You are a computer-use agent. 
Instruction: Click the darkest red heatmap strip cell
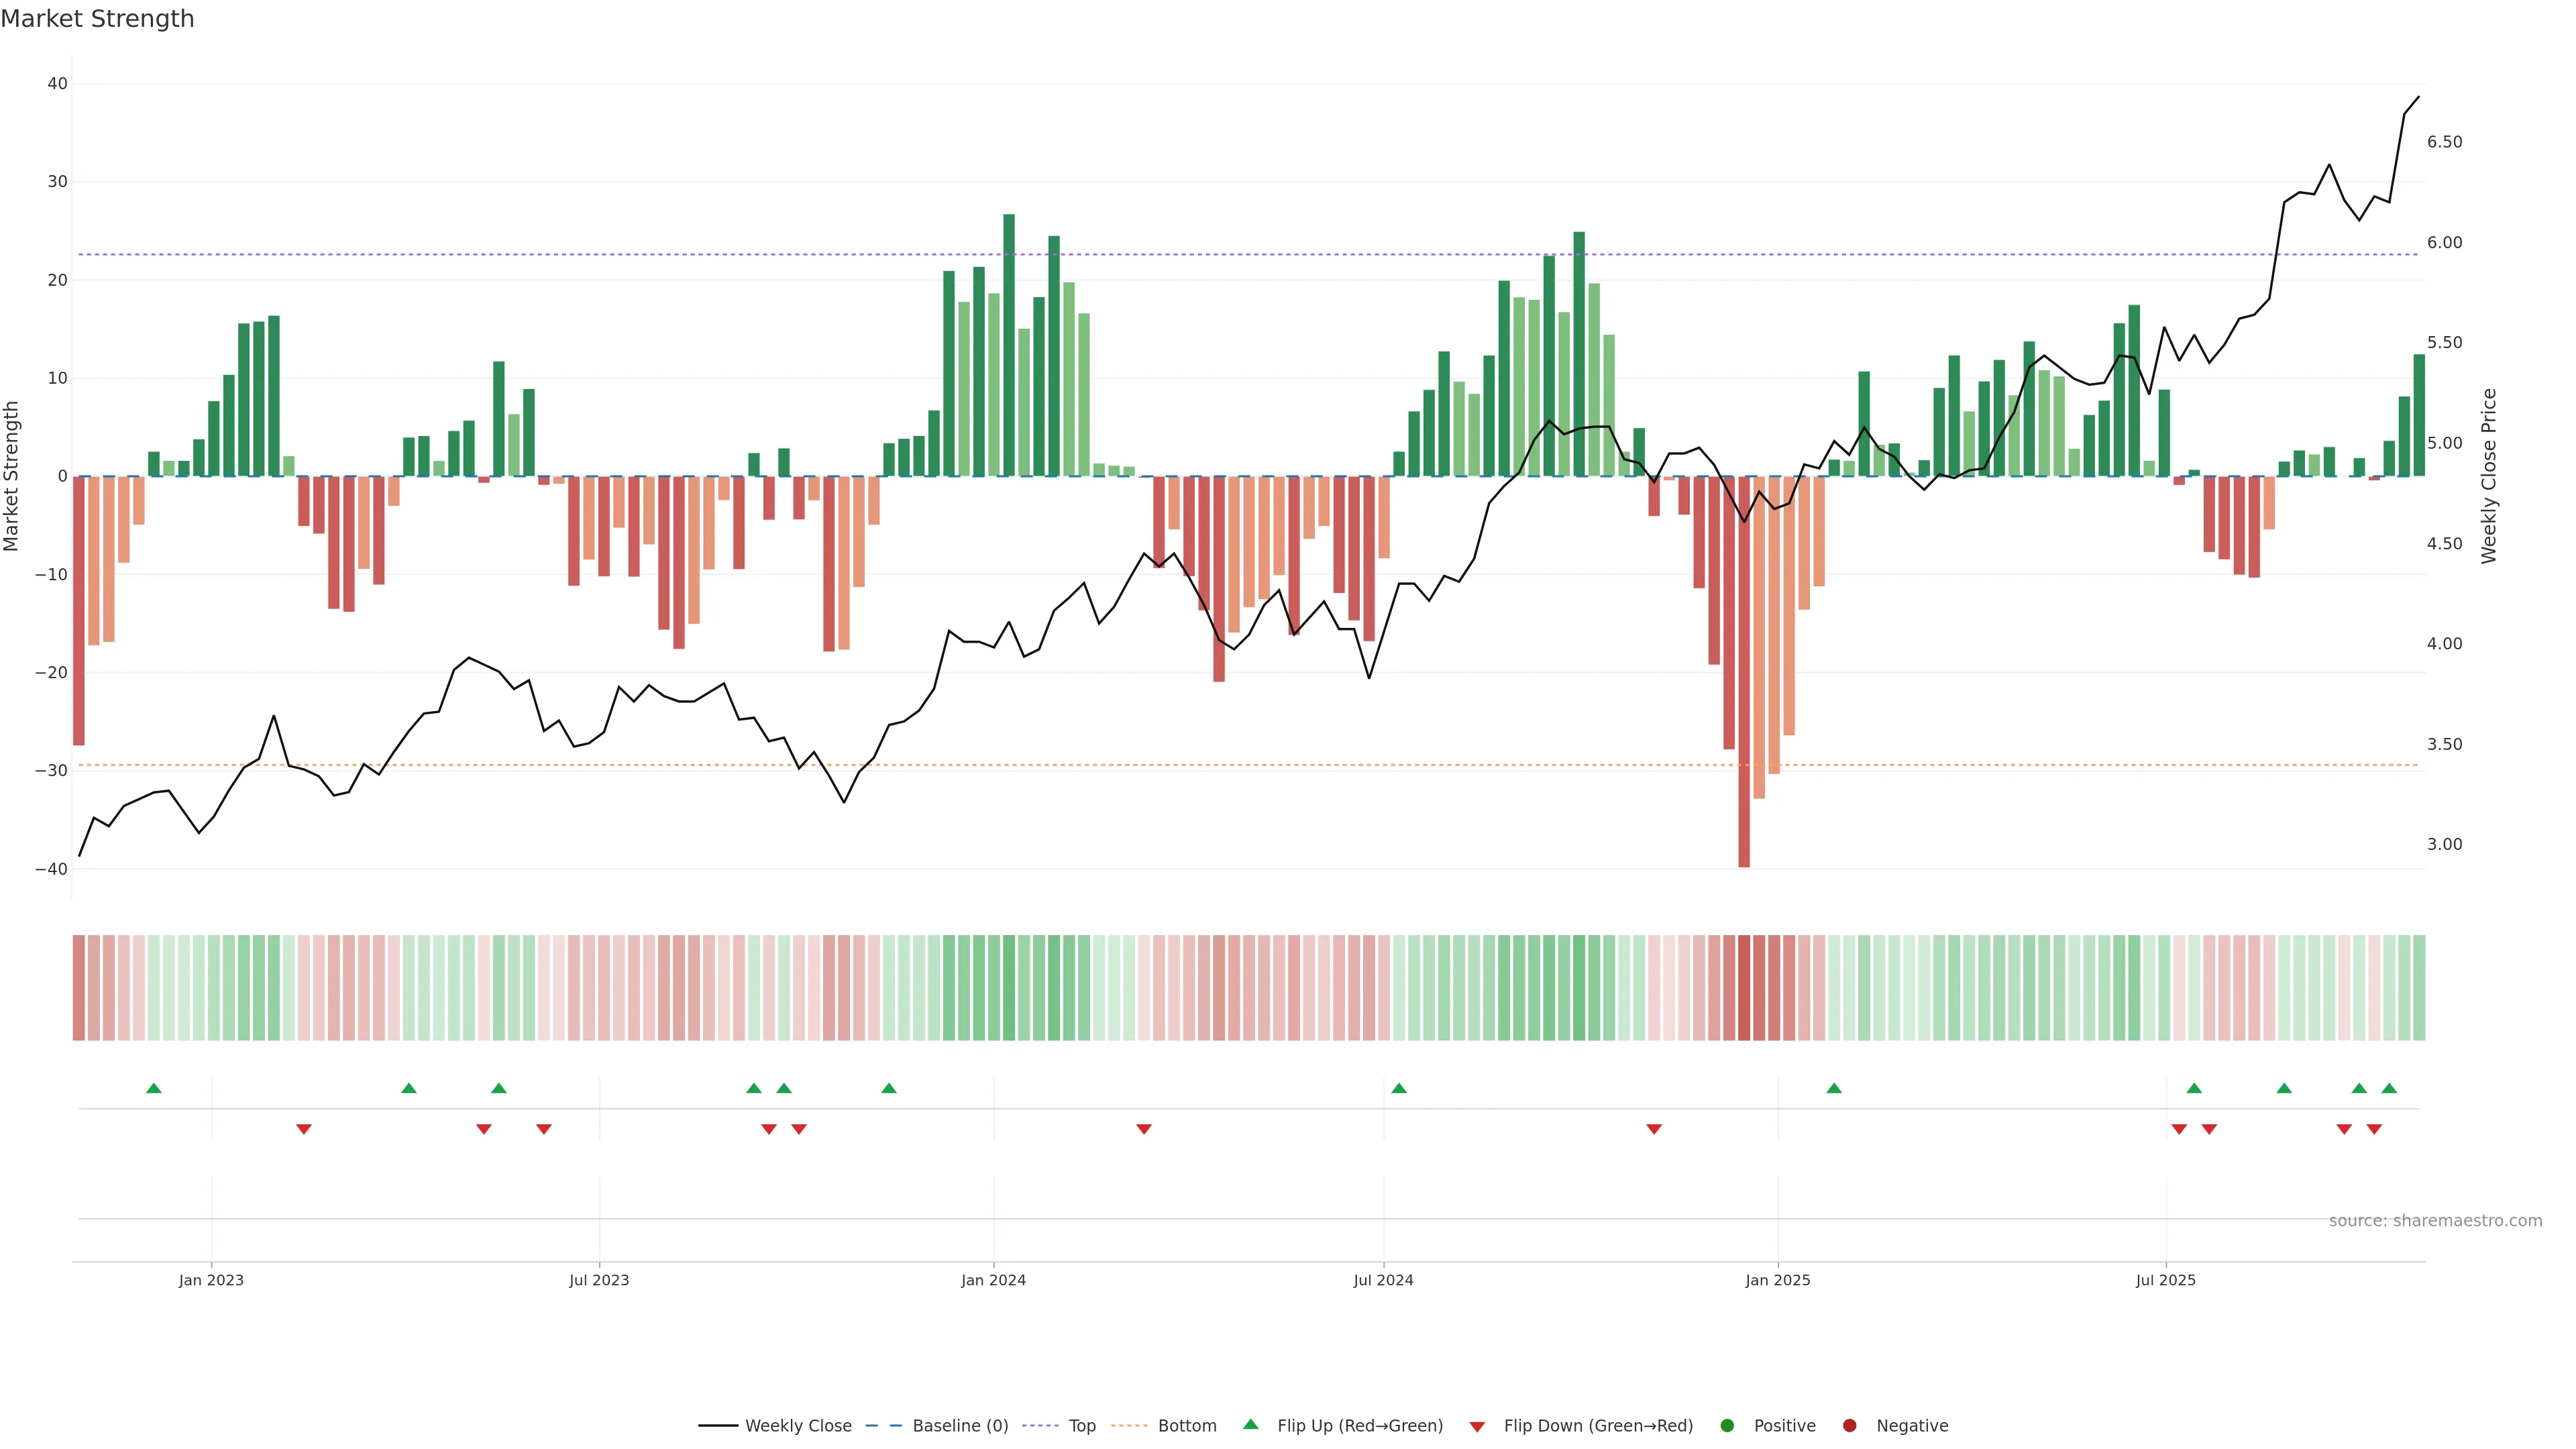pyautogui.click(x=1744, y=988)
